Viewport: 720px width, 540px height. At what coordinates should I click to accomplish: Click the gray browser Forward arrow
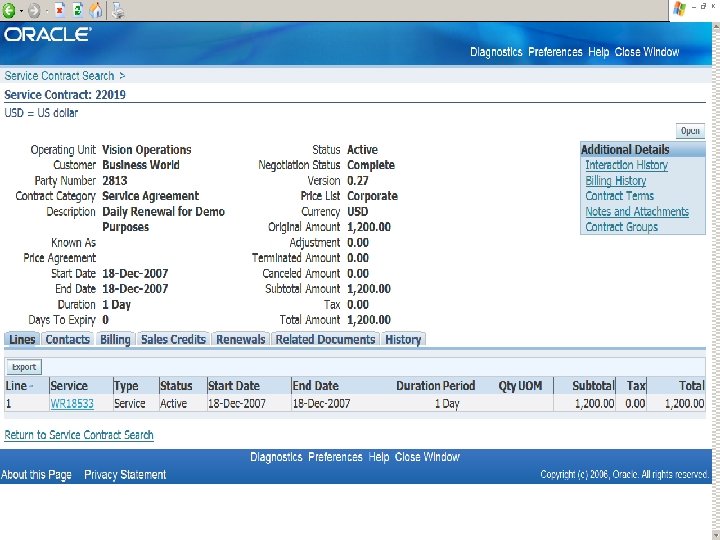coord(34,11)
